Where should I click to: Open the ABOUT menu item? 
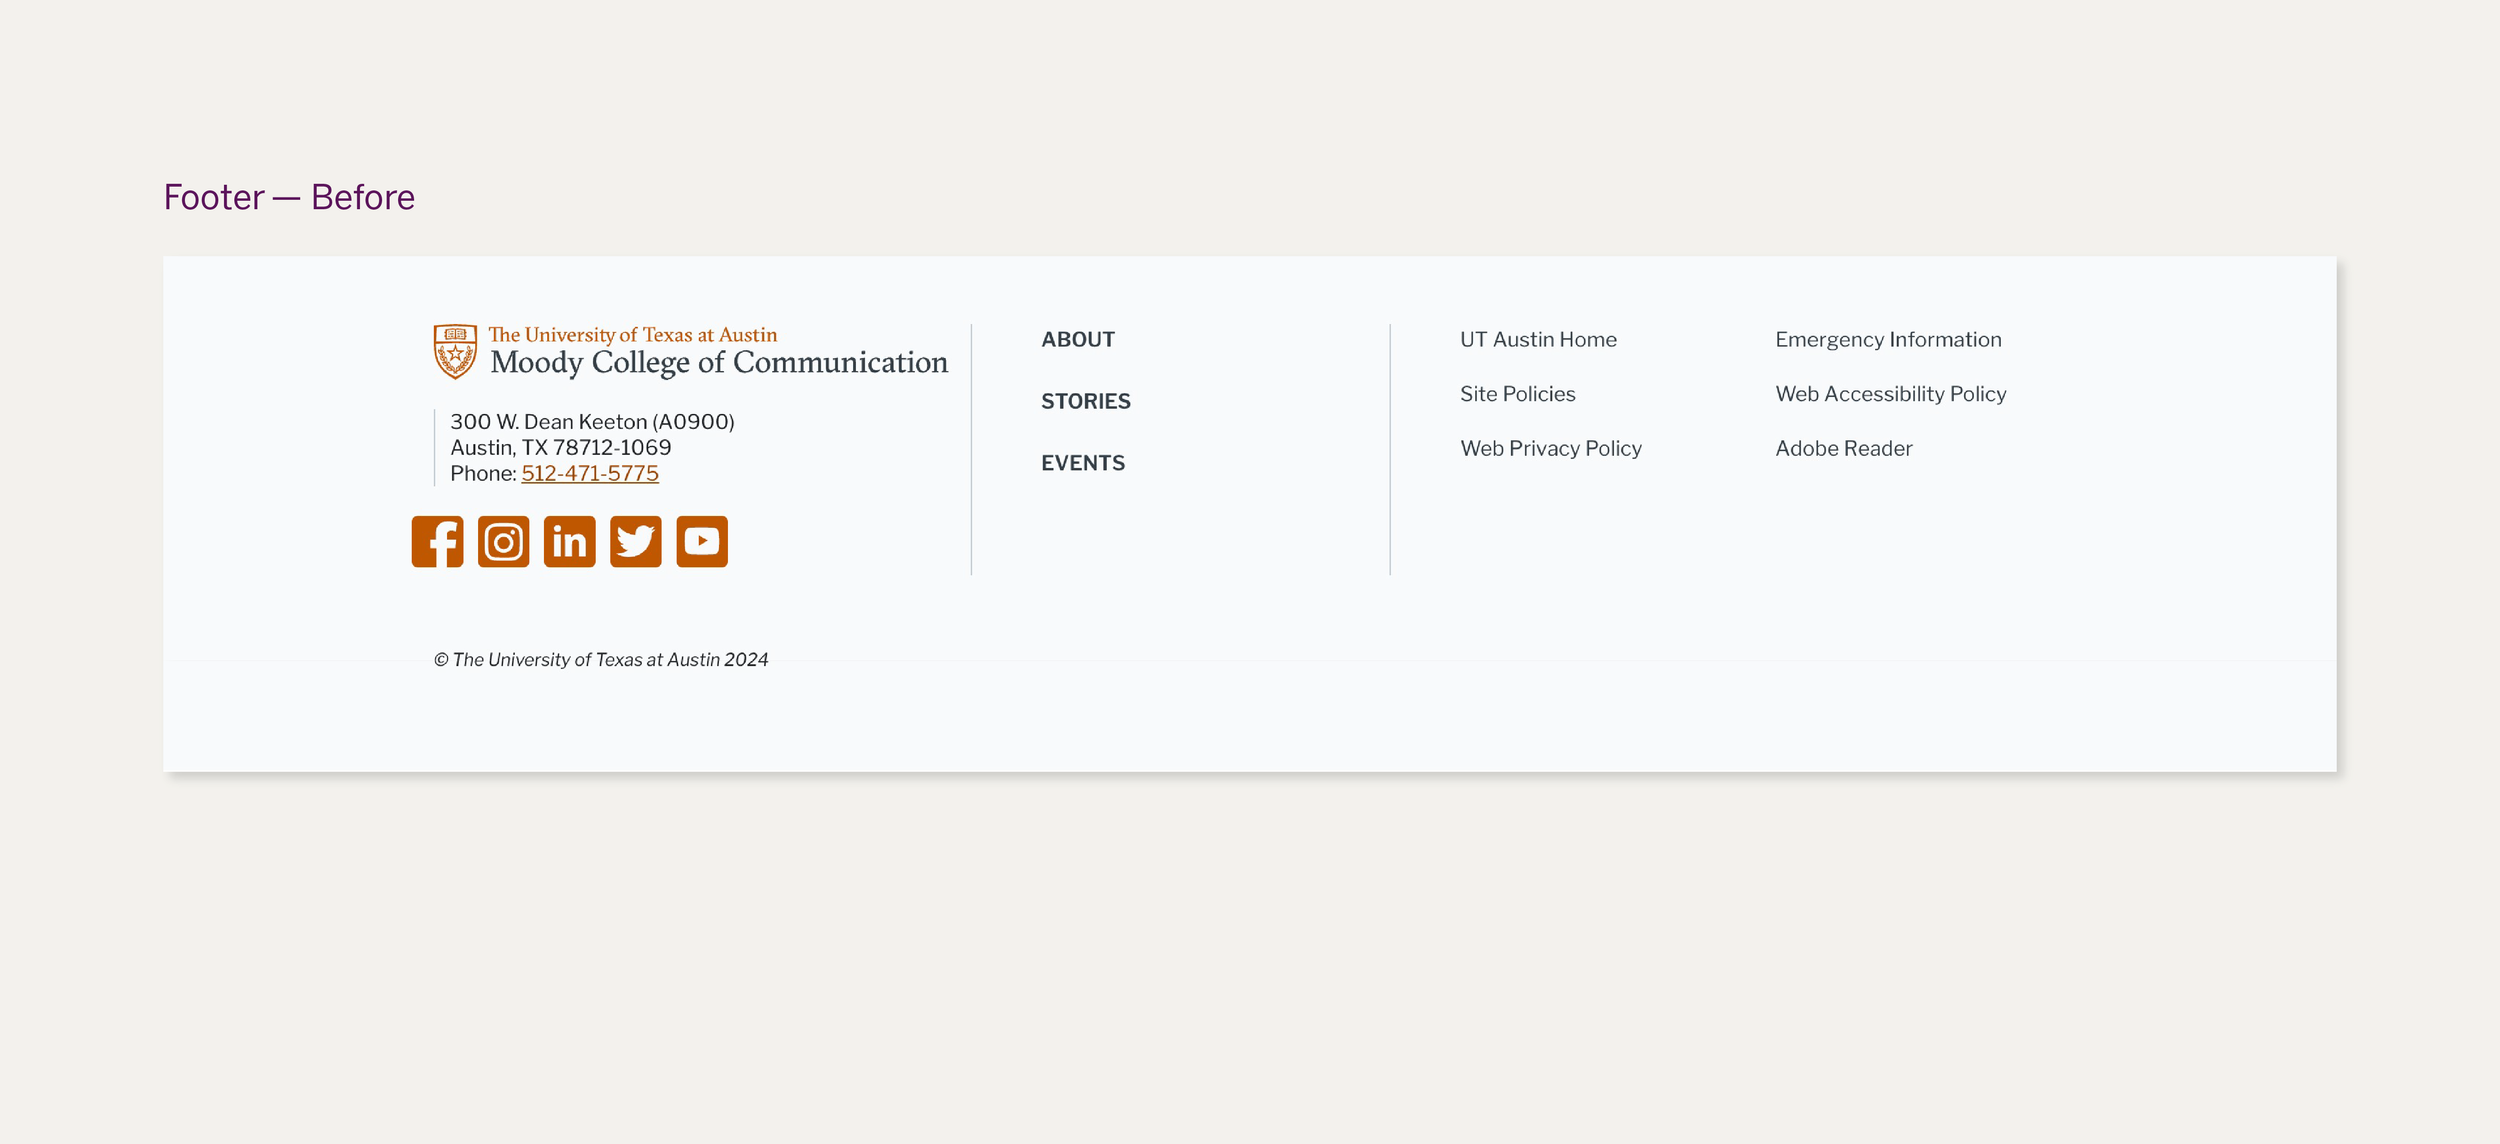point(1077,339)
